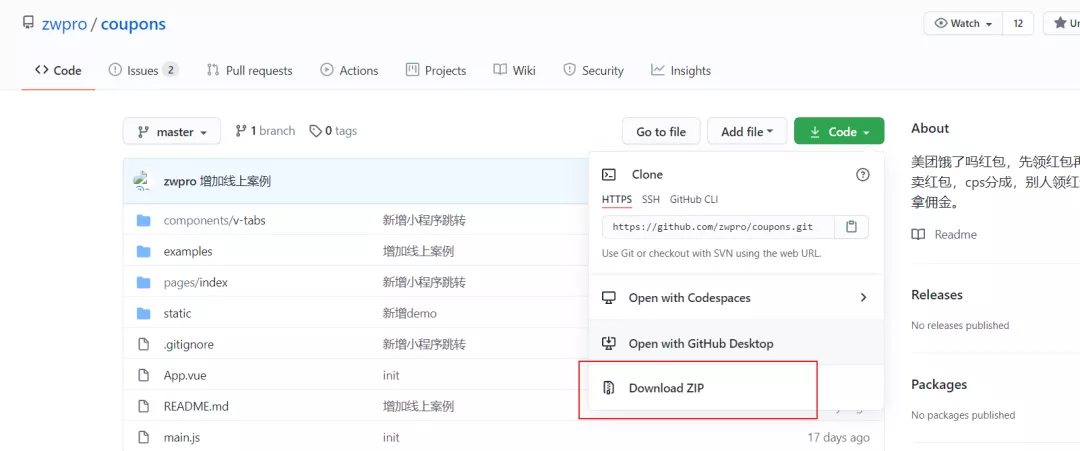Click the Codespaces monitor icon

click(608, 298)
